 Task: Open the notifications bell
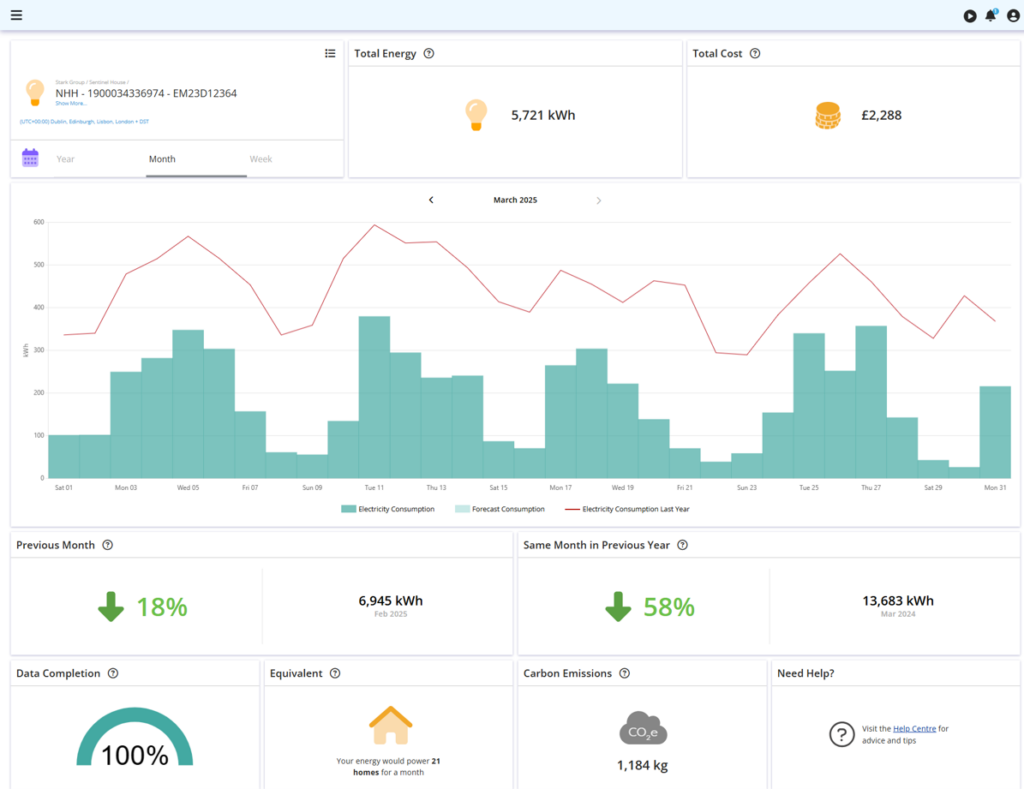click(x=990, y=16)
